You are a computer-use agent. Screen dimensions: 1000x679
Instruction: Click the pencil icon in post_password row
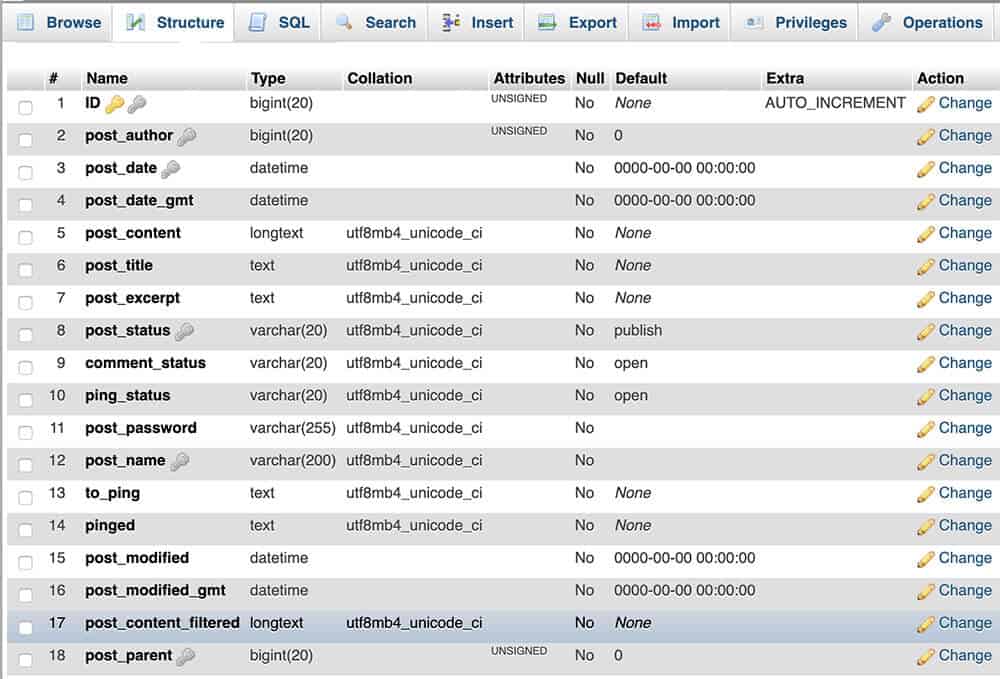[925, 430]
